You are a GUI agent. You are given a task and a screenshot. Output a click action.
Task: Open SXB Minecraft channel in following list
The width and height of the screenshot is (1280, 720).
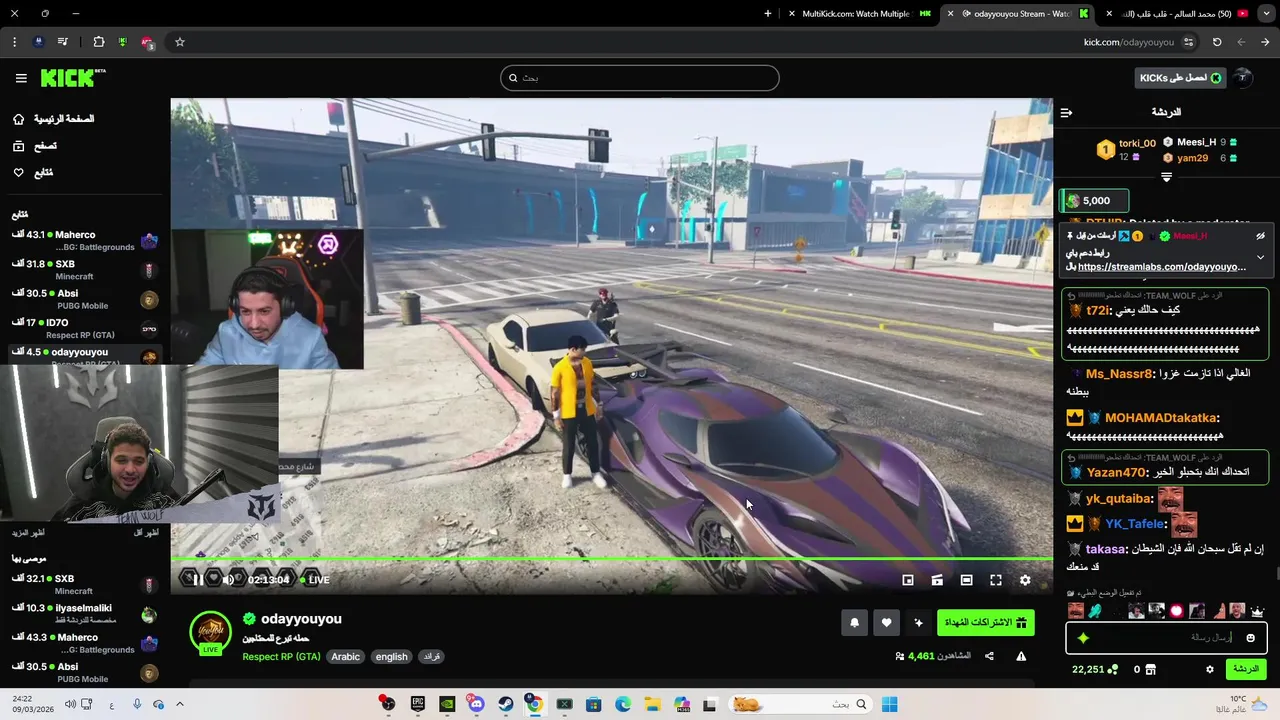click(84, 270)
